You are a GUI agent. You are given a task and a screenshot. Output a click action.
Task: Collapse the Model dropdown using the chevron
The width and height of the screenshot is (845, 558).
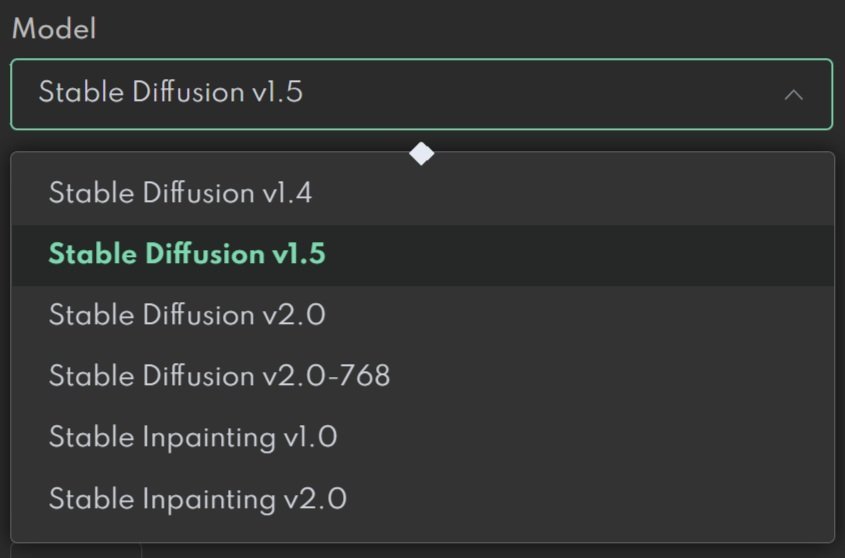[793, 95]
